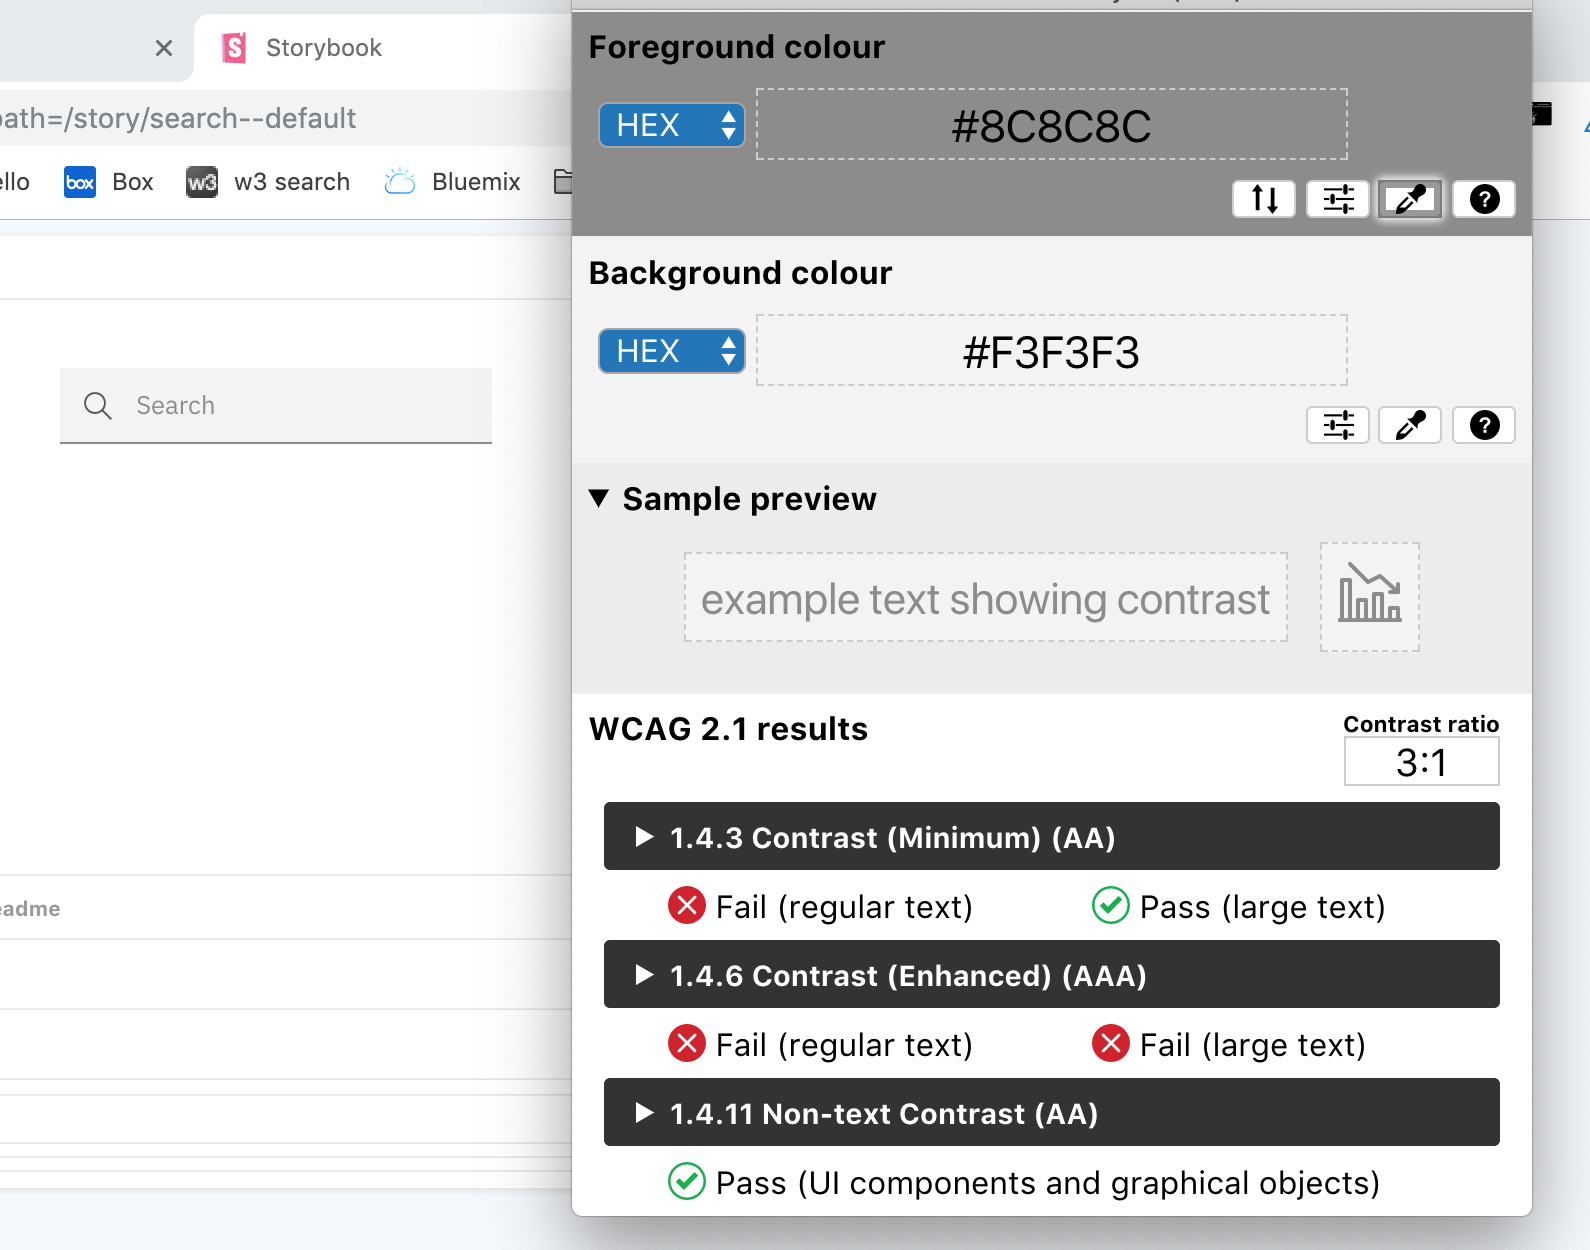Click Fail (large text) under 1.4.6
This screenshot has height=1250, width=1590.
pyautogui.click(x=1229, y=1044)
